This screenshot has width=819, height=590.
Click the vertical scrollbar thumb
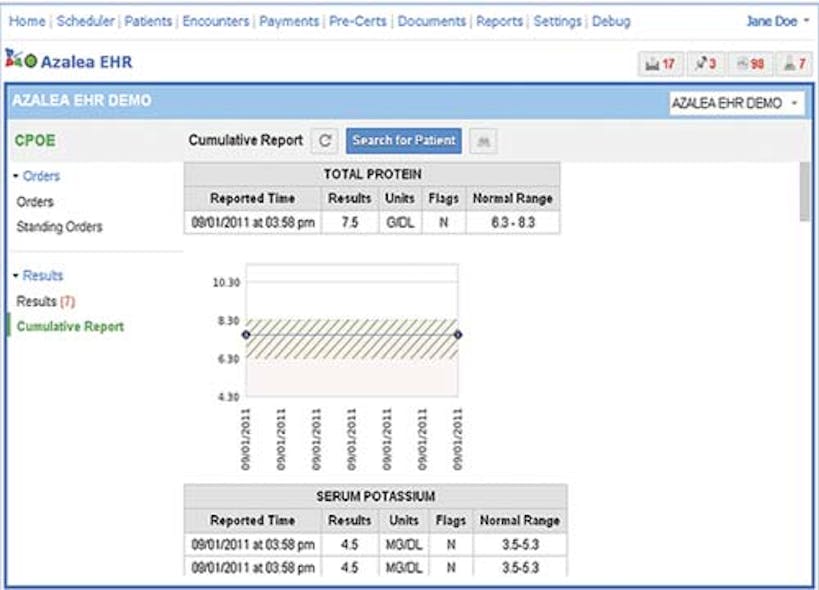[x=805, y=192]
